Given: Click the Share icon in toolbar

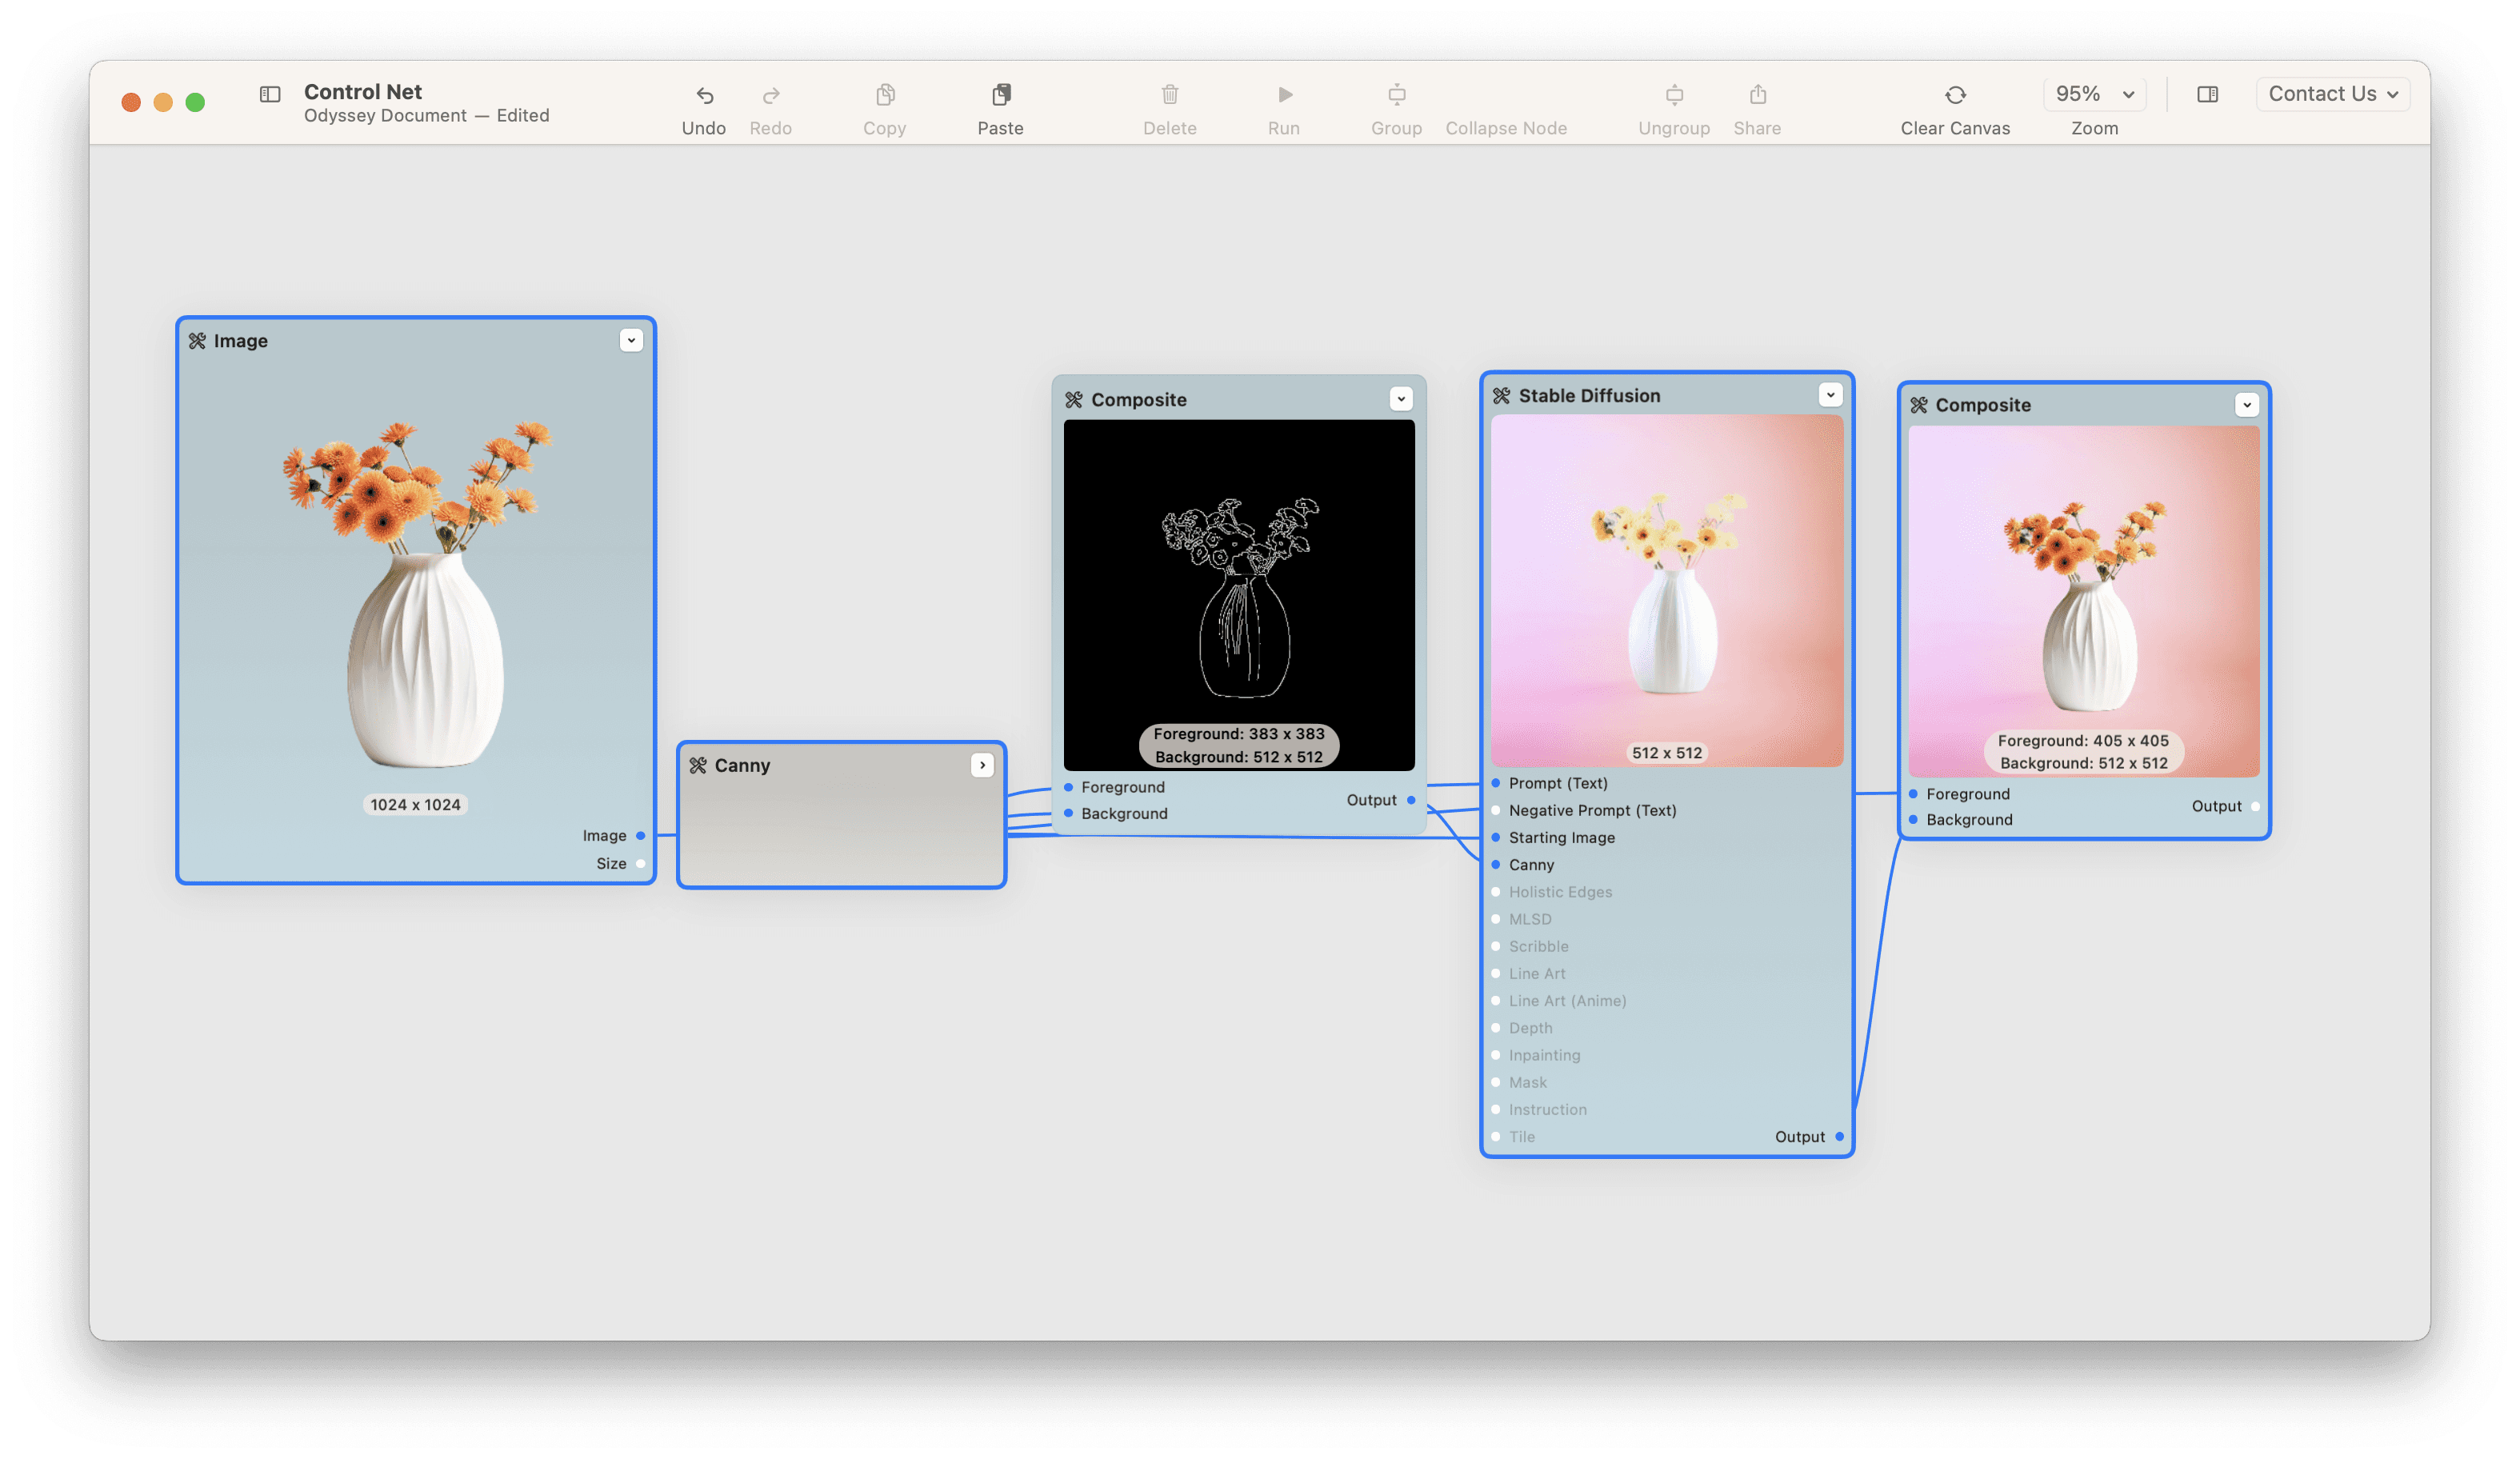Looking at the screenshot, I should pyautogui.click(x=1757, y=95).
